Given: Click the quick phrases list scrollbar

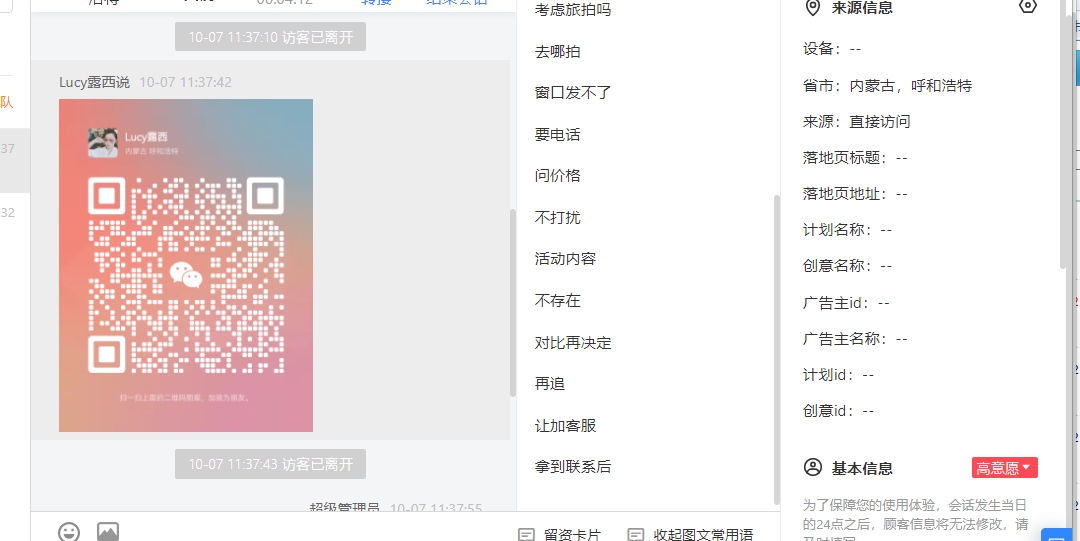Looking at the screenshot, I should (777, 349).
